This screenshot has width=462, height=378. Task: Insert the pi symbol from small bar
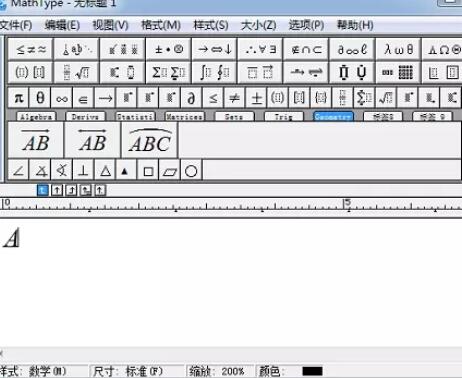click(x=18, y=98)
